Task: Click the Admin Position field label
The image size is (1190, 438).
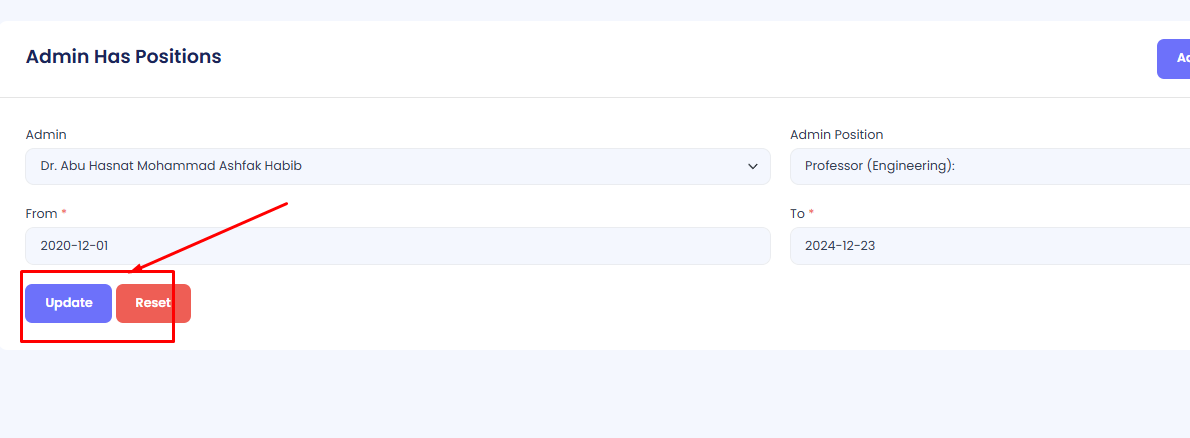Action: pos(836,135)
